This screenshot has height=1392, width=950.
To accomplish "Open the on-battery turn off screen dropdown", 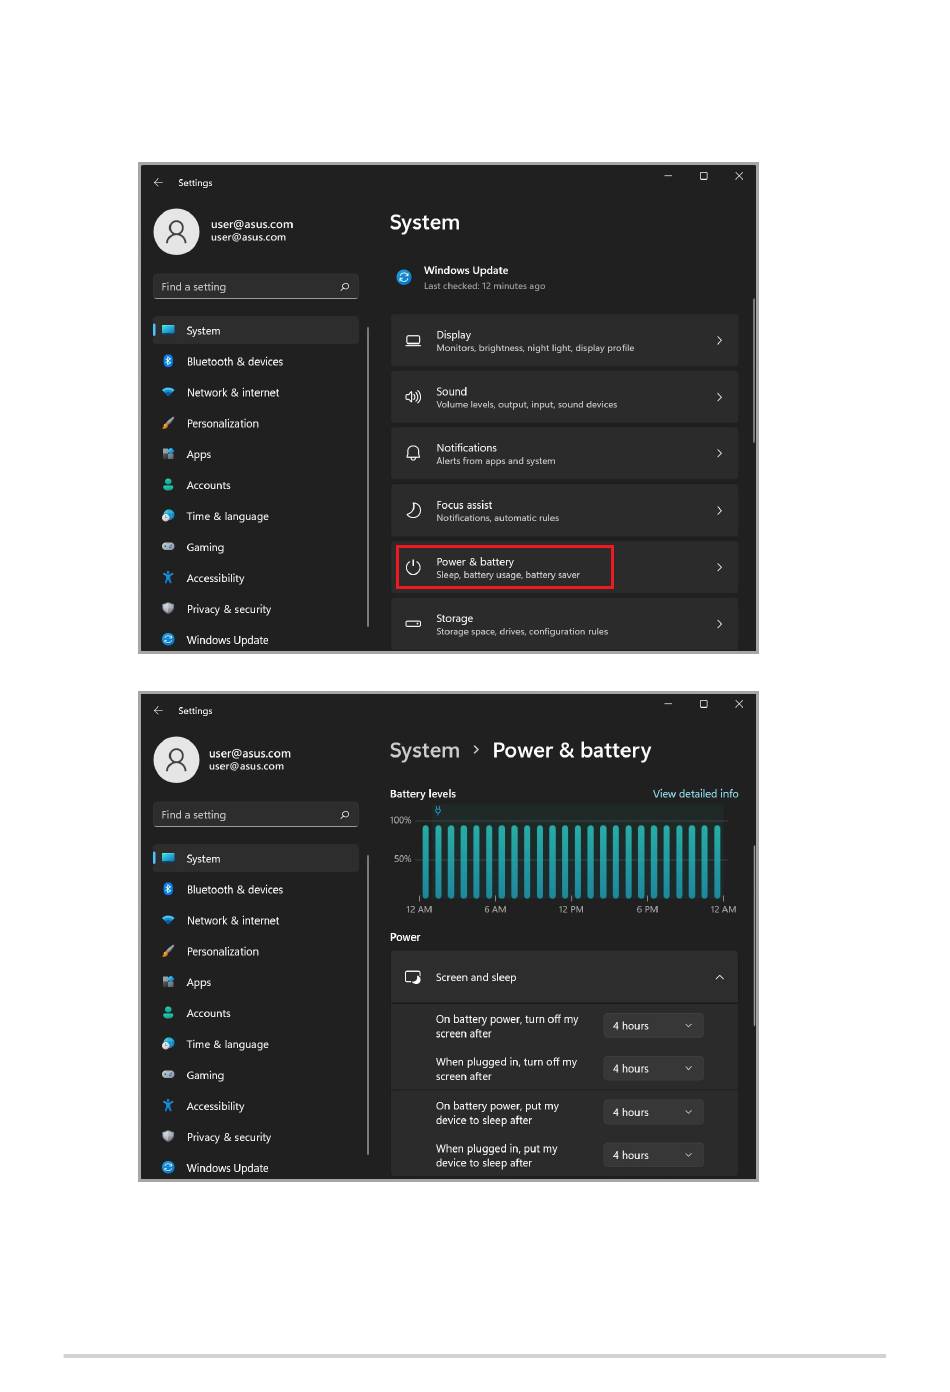I will 653,1026.
